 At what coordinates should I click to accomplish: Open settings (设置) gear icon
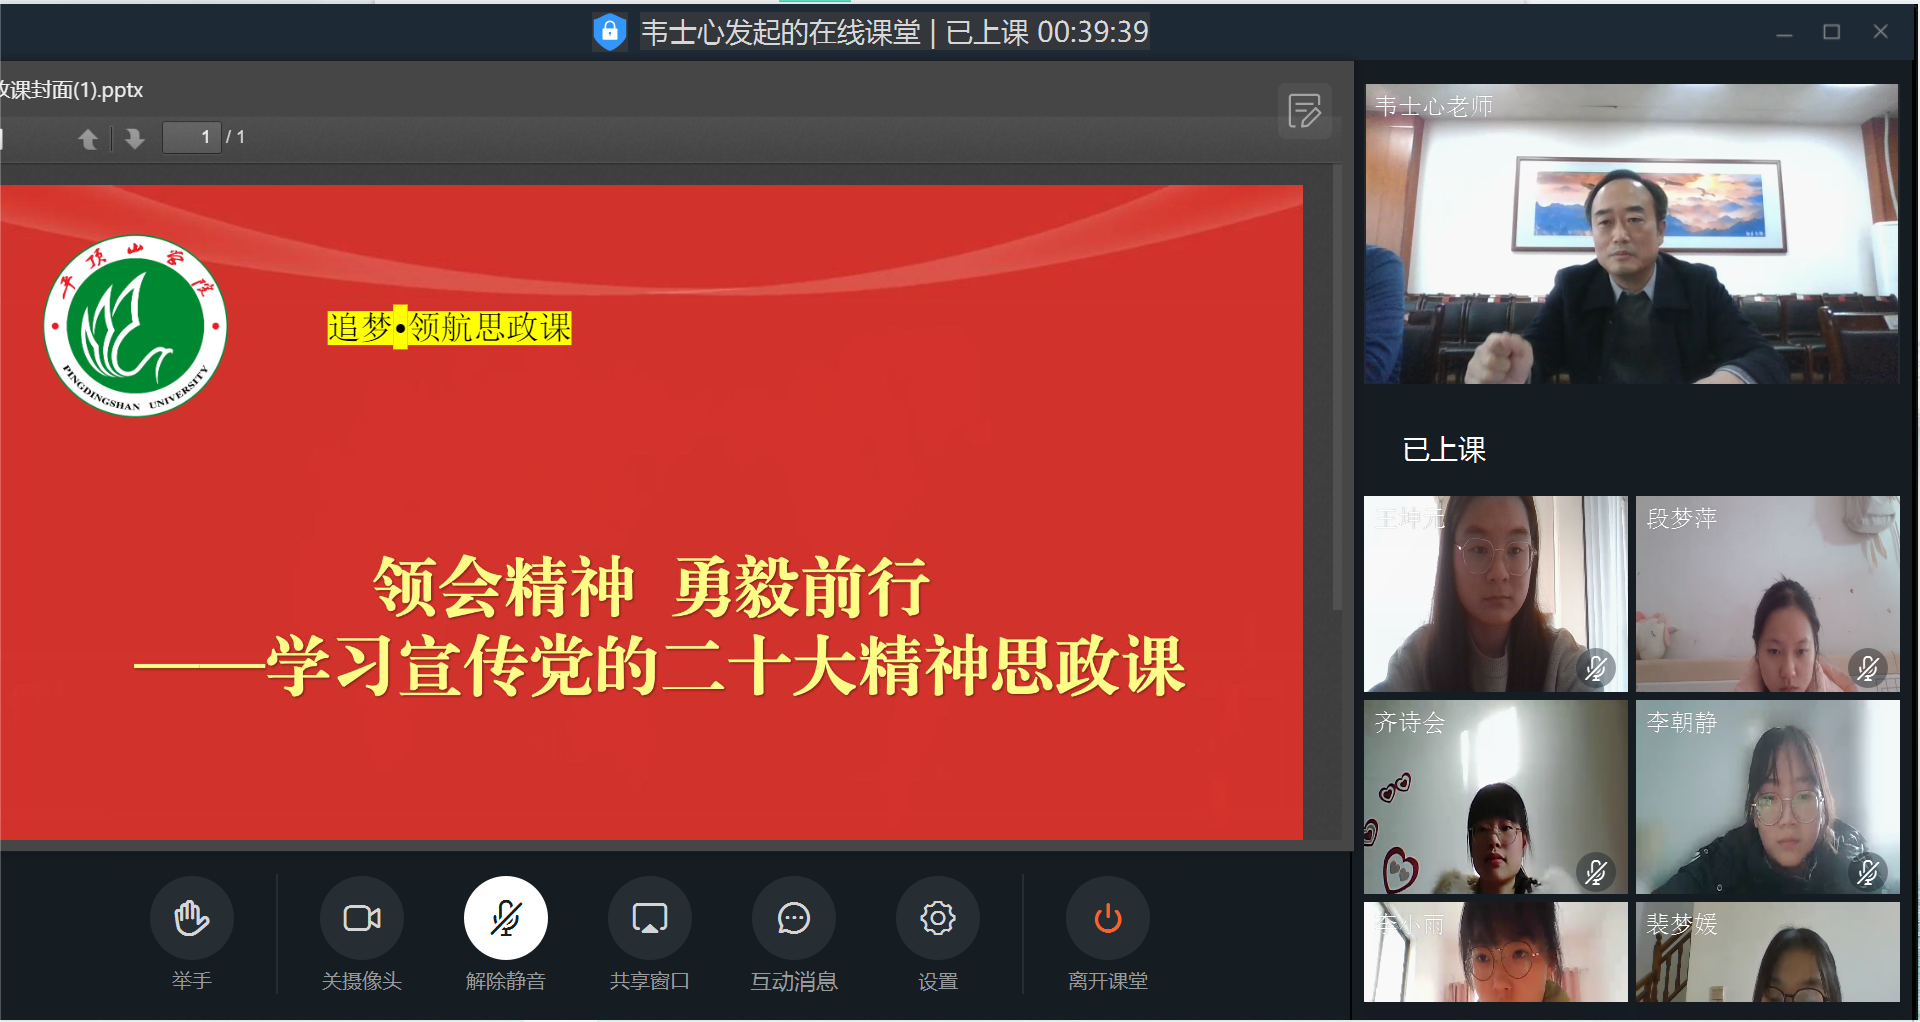coord(937,918)
